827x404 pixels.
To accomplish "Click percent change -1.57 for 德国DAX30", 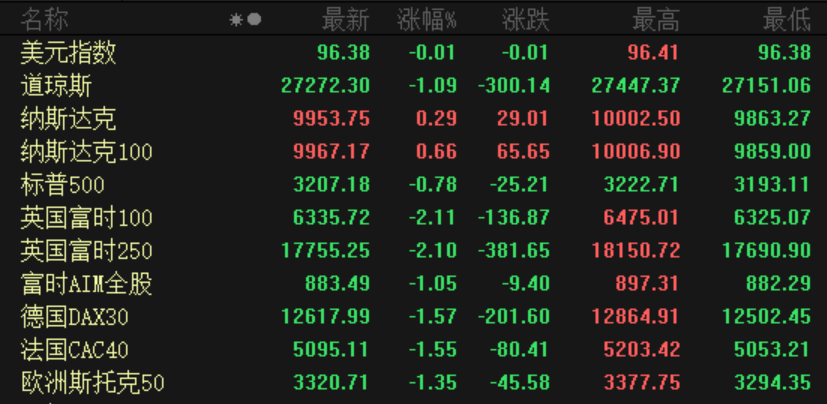I will click(432, 316).
